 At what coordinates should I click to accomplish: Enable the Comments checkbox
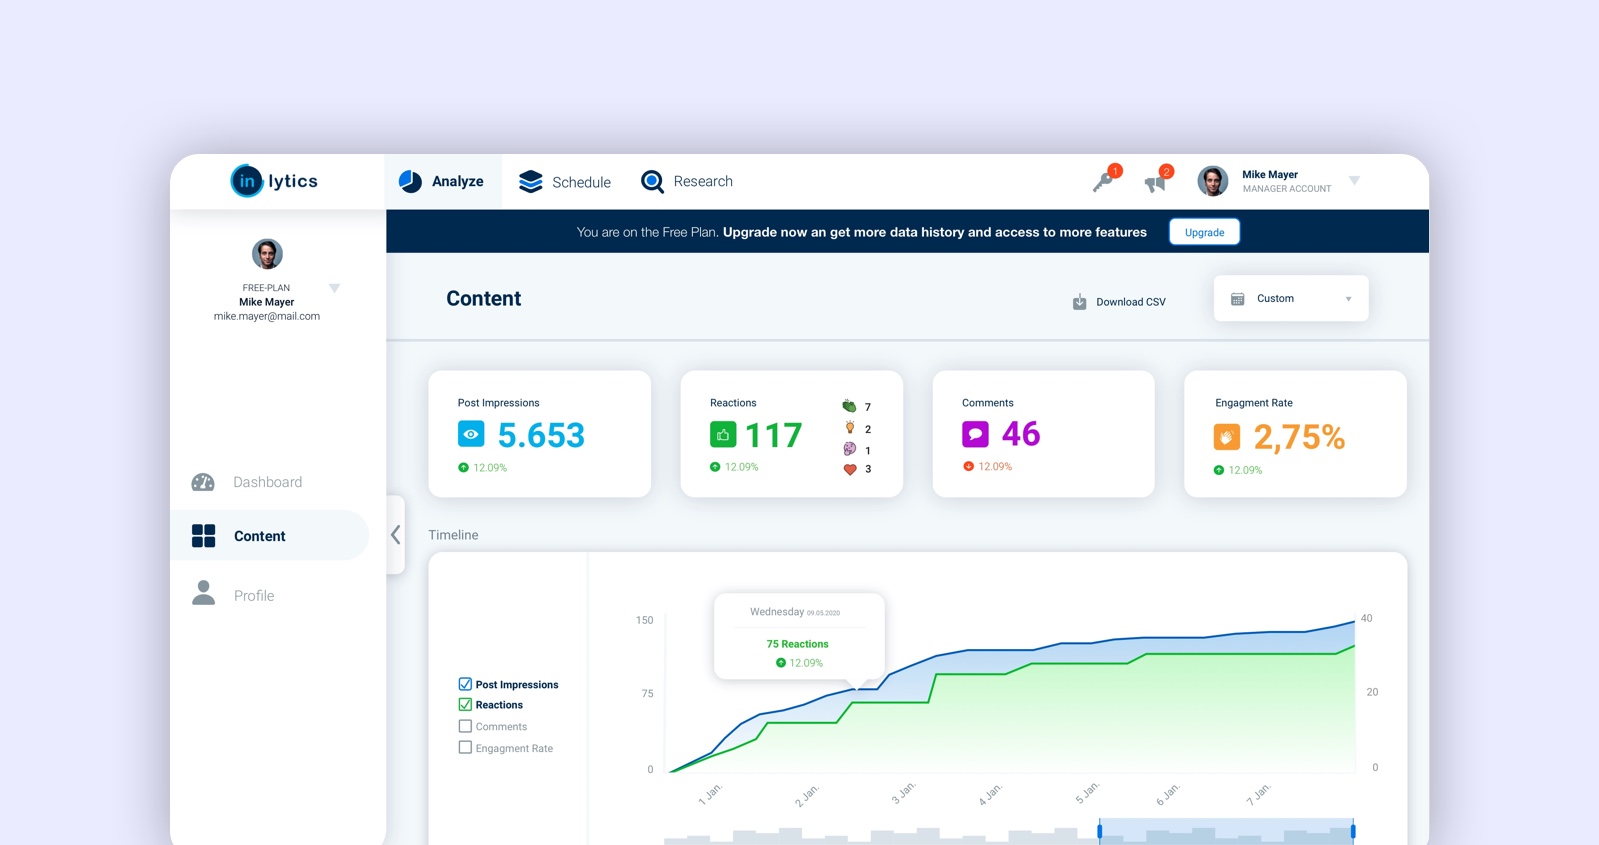point(465,726)
